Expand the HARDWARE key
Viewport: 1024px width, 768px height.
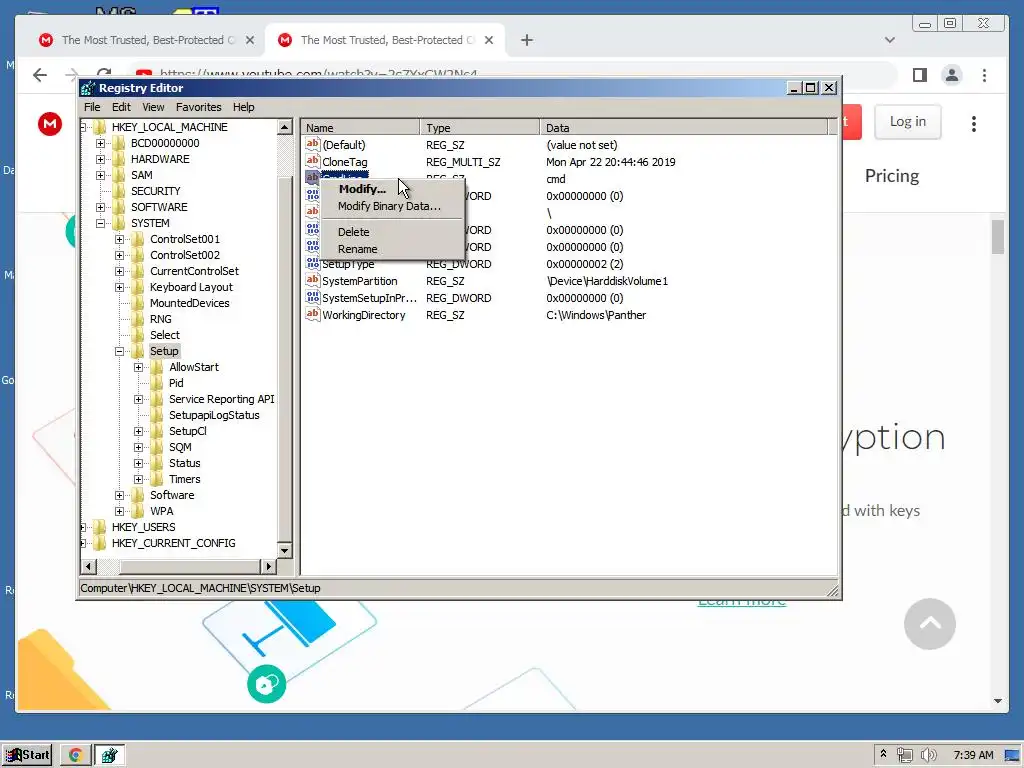(x=101, y=159)
